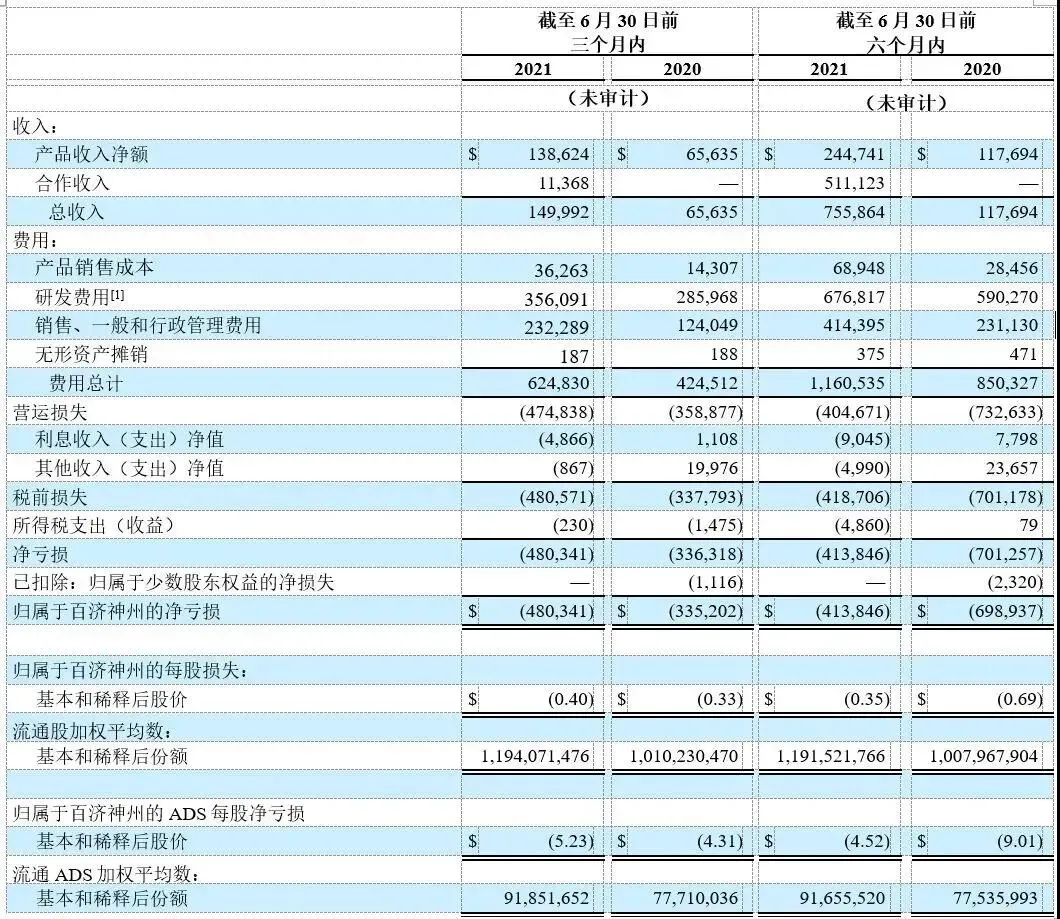Select the 产品收入净额 row label

click(91, 154)
